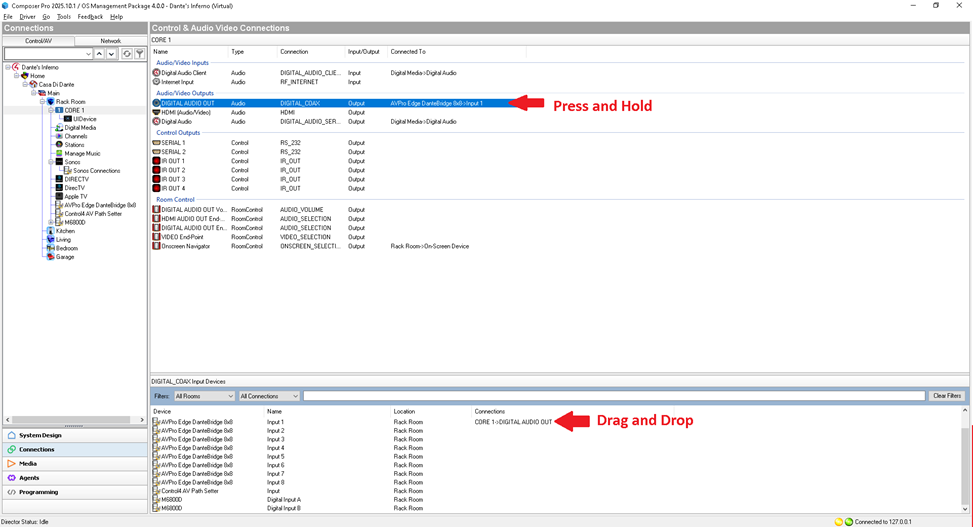Click the Digital Audio Client input icon
Viewport: 973px width, 527px height.
pyautogui.click(x=157, y=73)
